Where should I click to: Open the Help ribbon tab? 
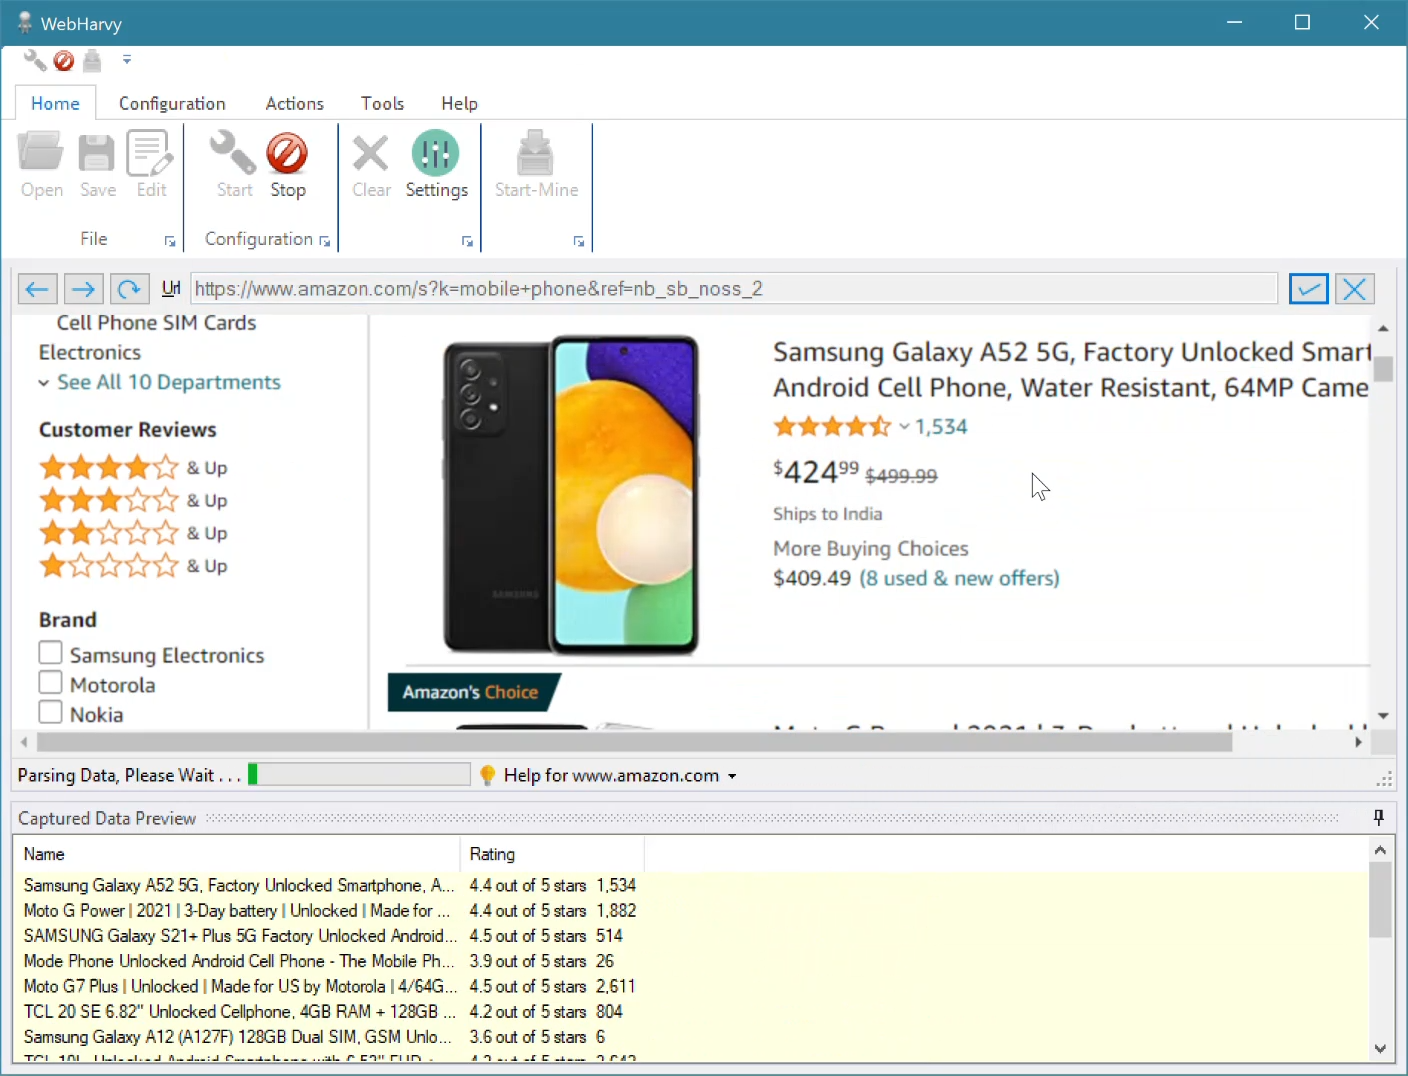[x=459, y=103]
